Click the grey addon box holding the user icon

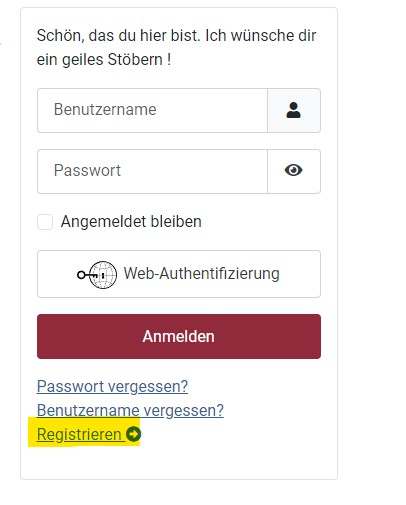294,110
